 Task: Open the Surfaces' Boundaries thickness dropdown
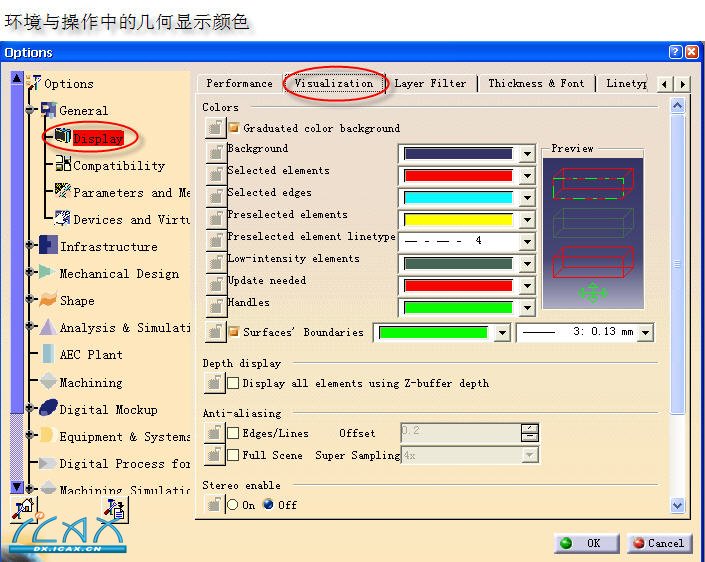[x=646, y=333]
